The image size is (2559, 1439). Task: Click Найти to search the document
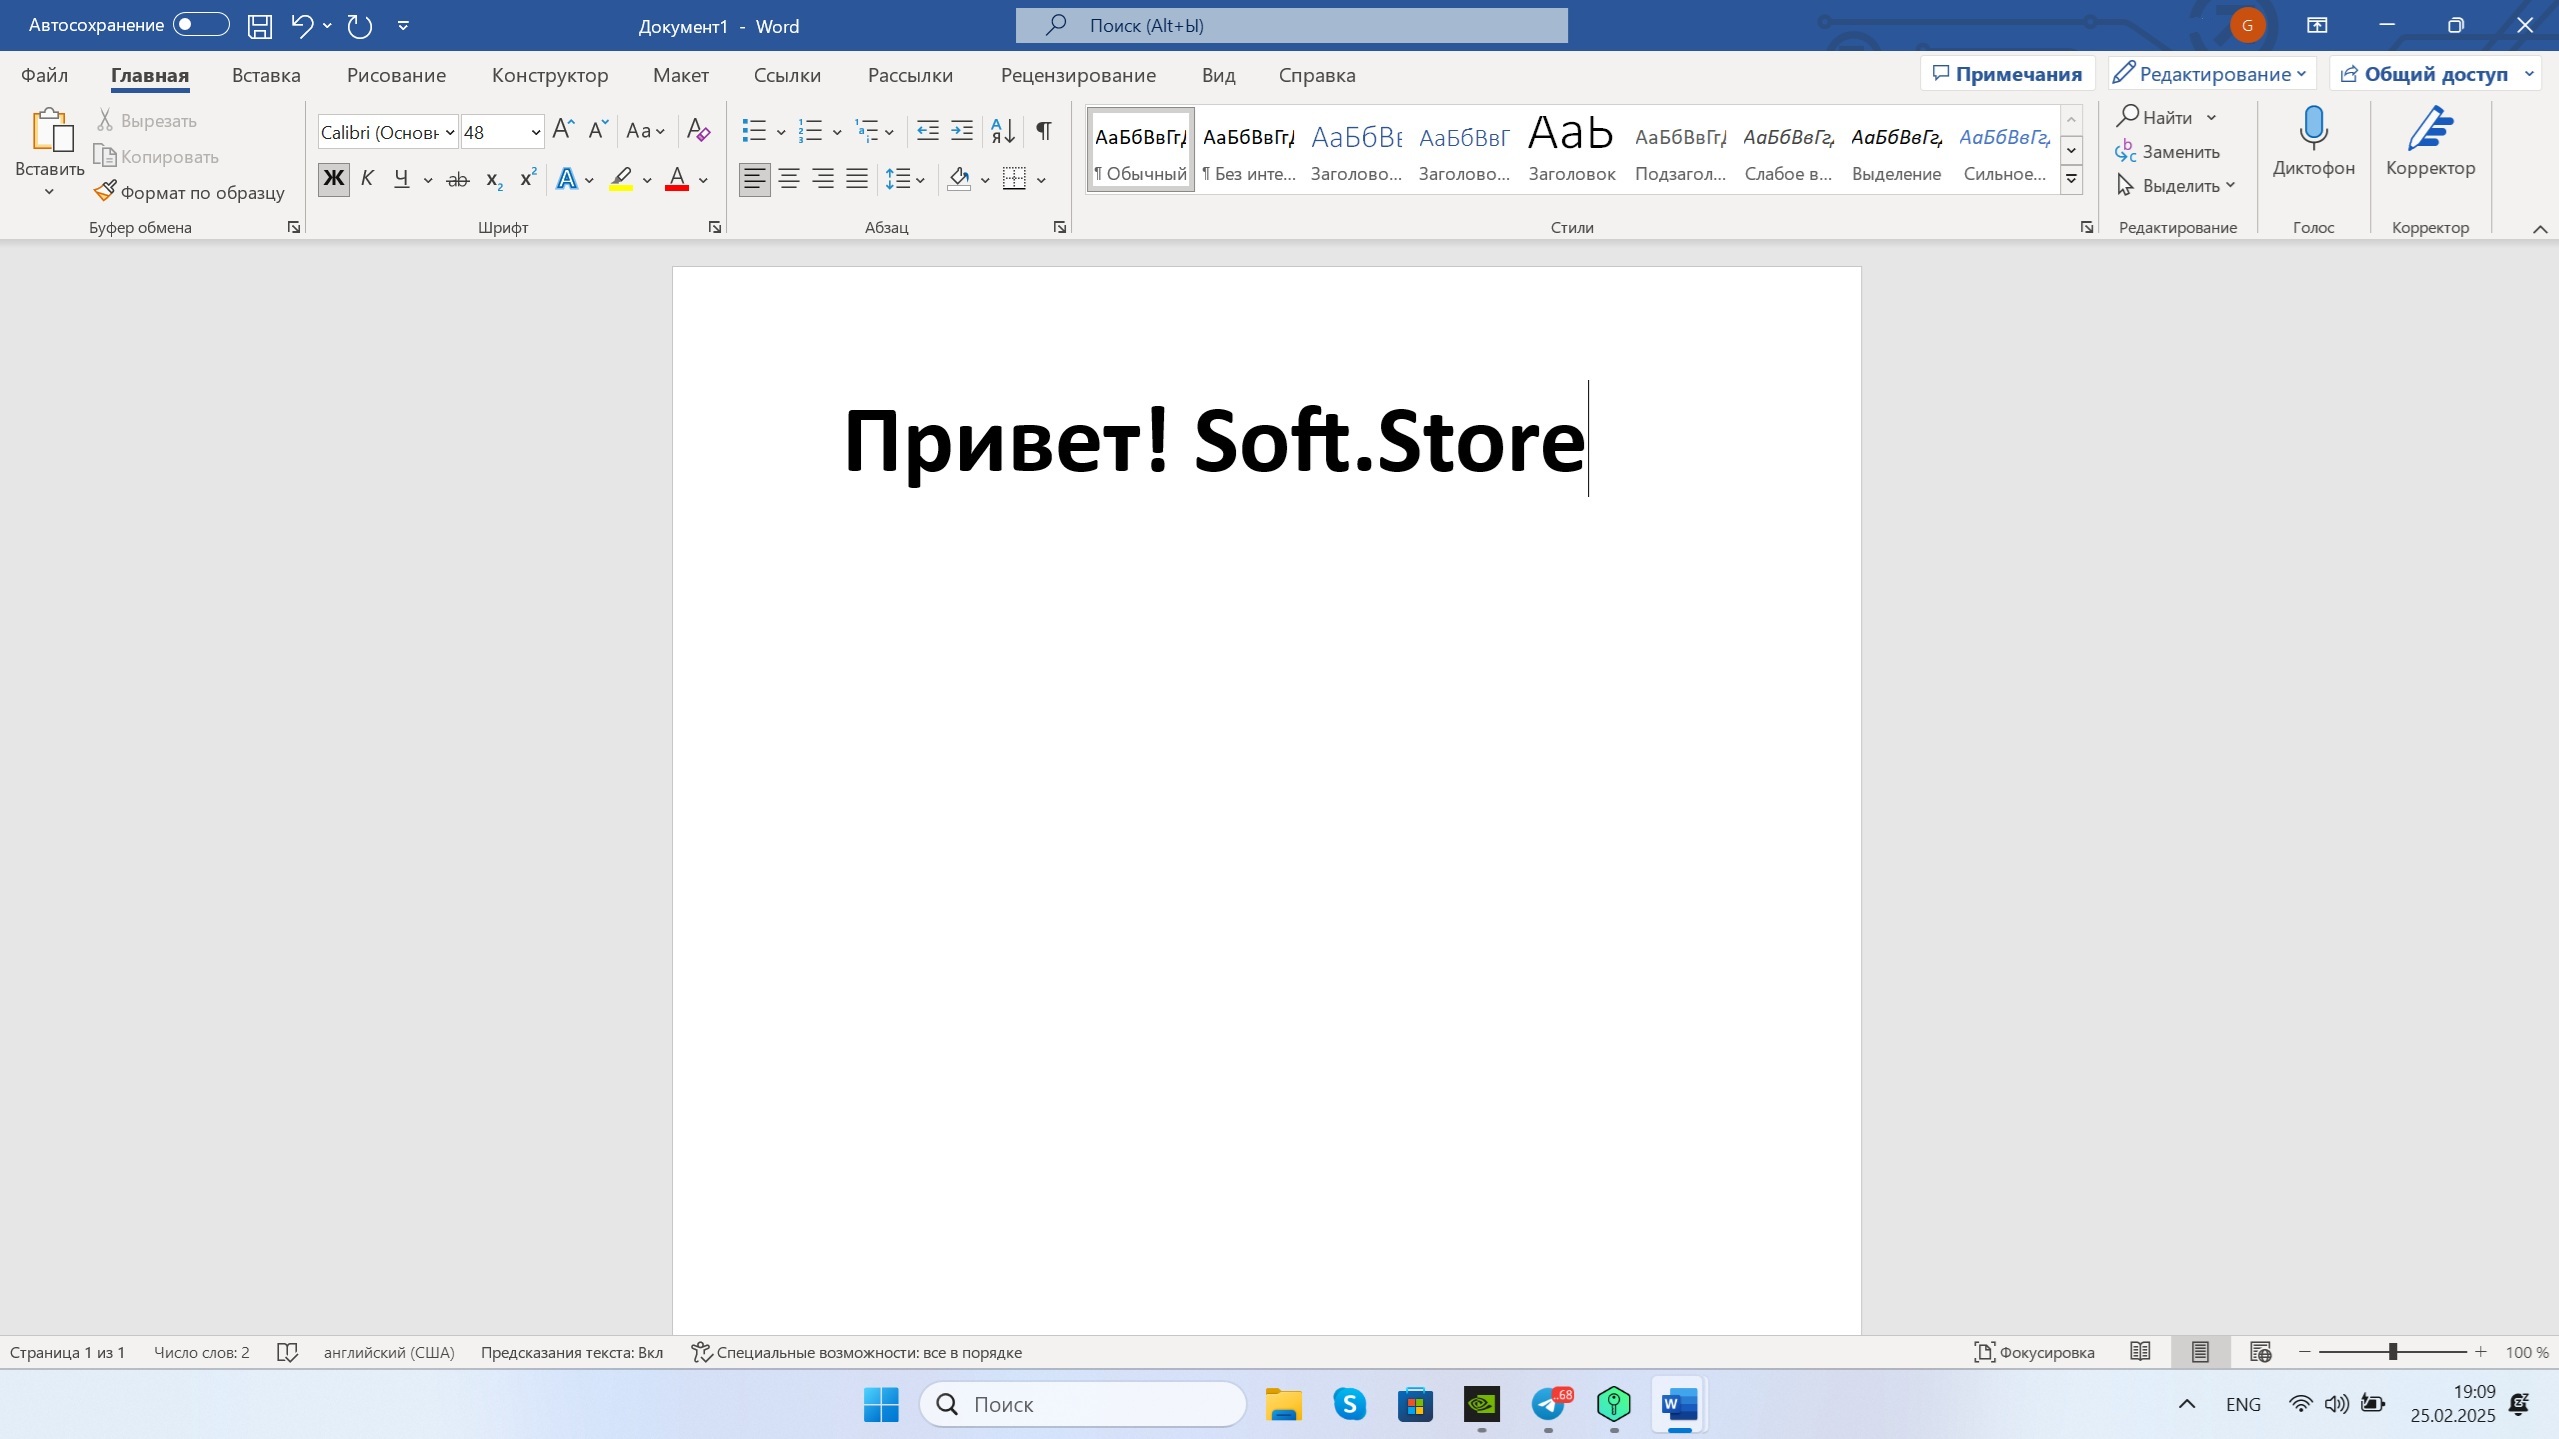click(2155, 118)
